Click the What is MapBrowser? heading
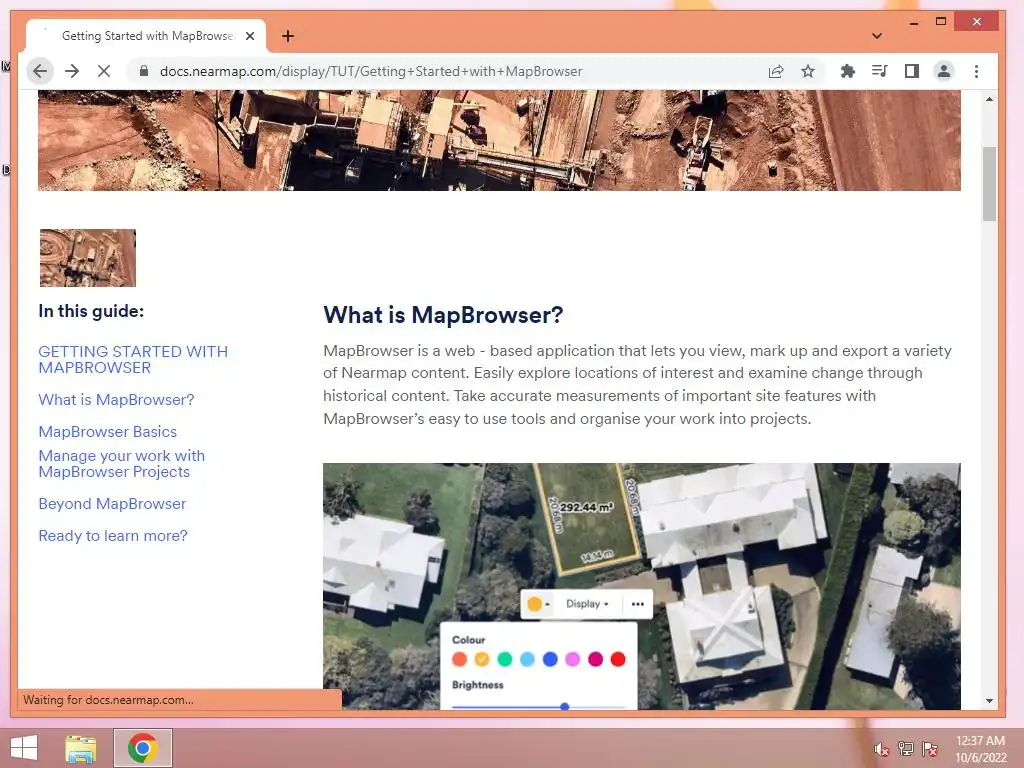This screenshot has width=1024, height=768. tap(443, 315)
